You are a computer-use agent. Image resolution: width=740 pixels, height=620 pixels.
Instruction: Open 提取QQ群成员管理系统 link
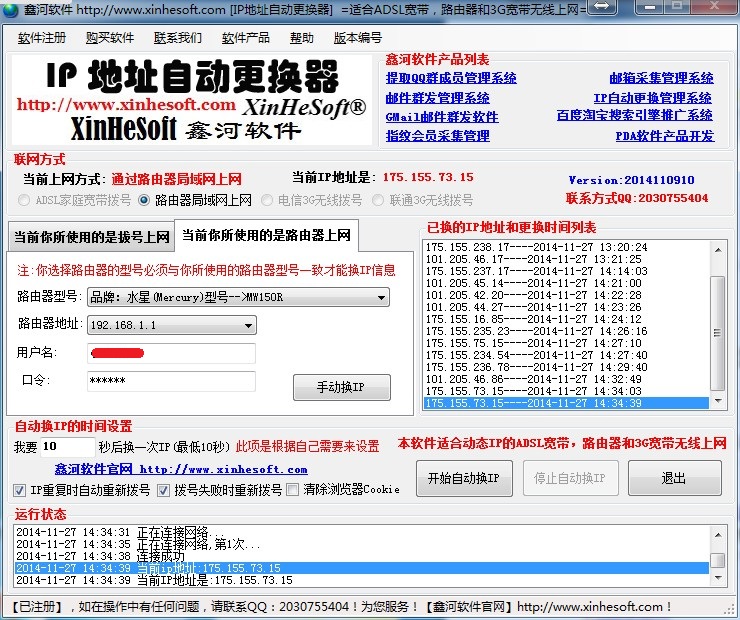[x=451, y=78]
